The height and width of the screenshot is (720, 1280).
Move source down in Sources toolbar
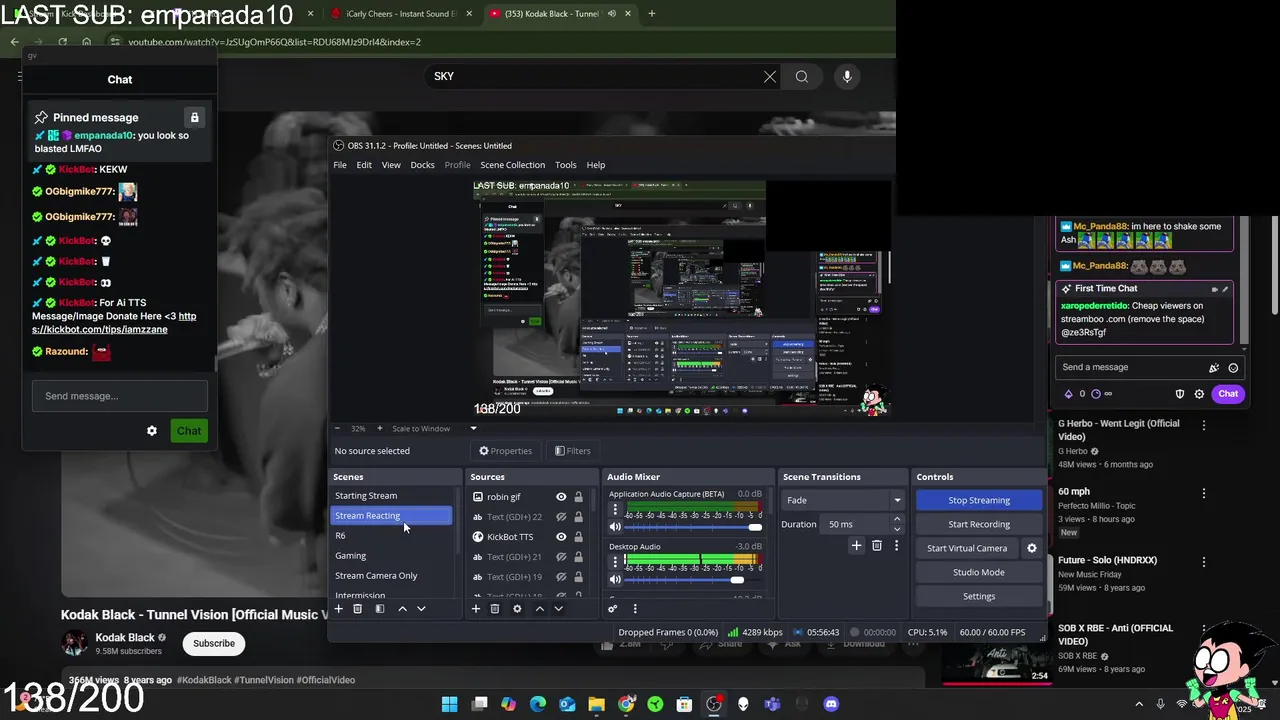pos(558,608)
